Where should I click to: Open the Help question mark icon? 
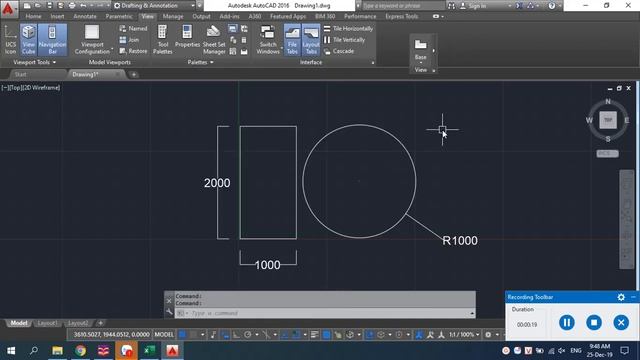551,6
